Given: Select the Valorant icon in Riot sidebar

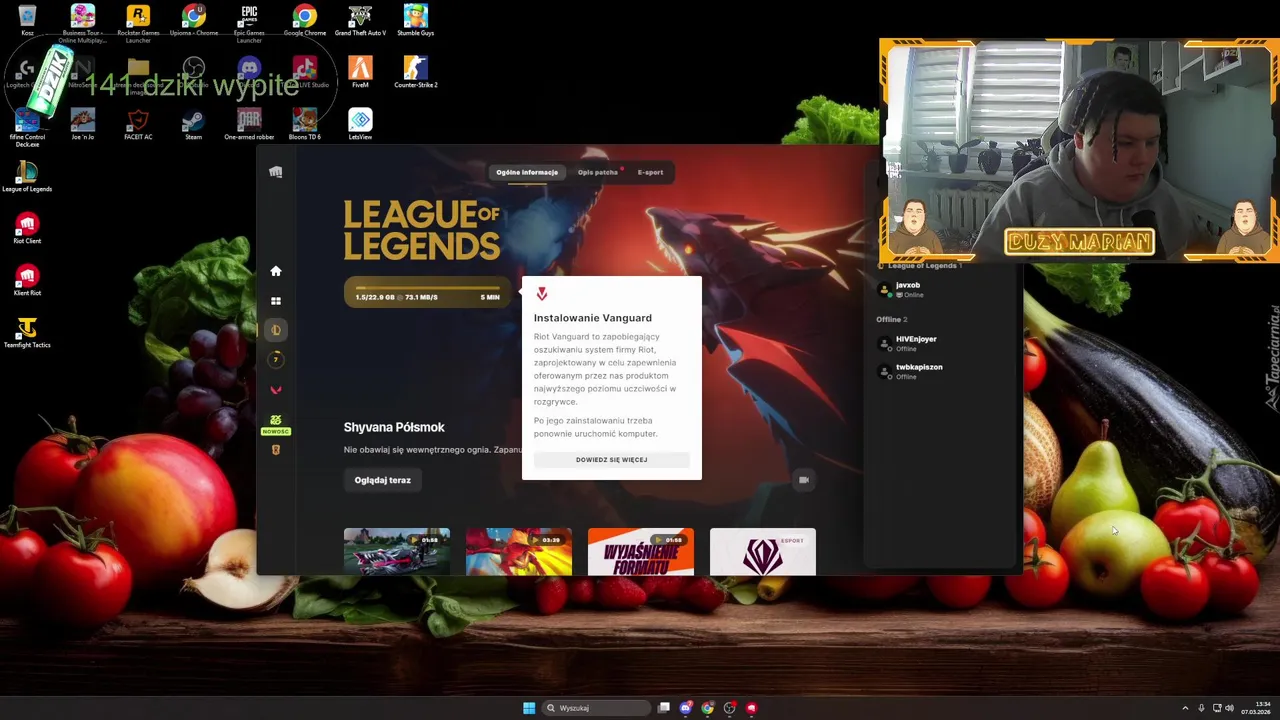Looking at the screenshot, I should click(276, 390).
